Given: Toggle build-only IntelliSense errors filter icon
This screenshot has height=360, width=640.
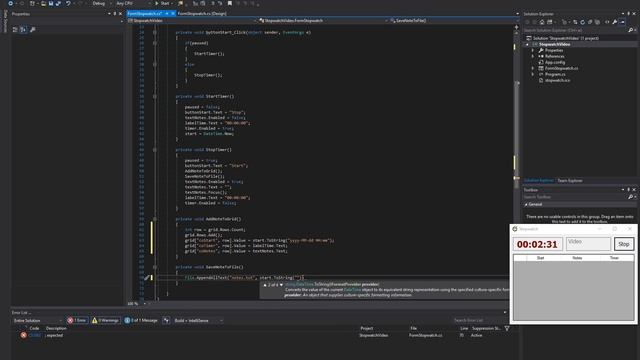Looking at the screenshot, I should coord(166,320).
